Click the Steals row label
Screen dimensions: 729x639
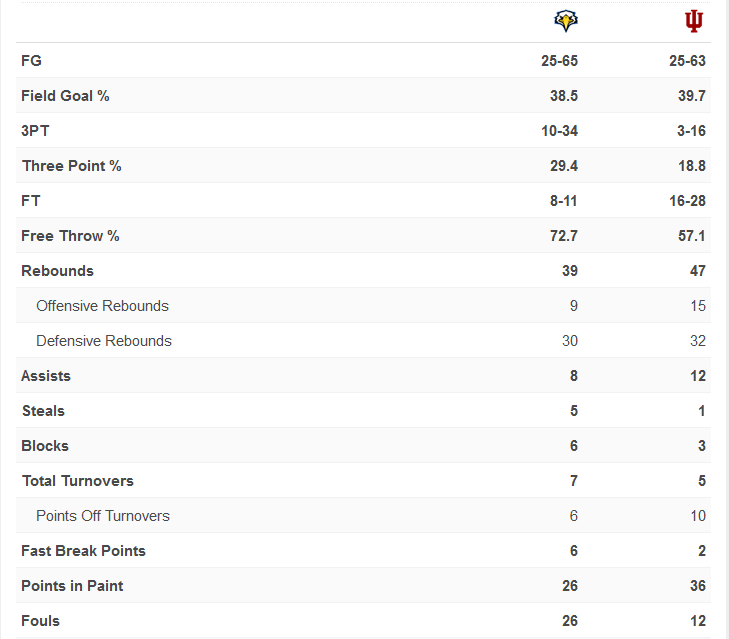(43, 411)
